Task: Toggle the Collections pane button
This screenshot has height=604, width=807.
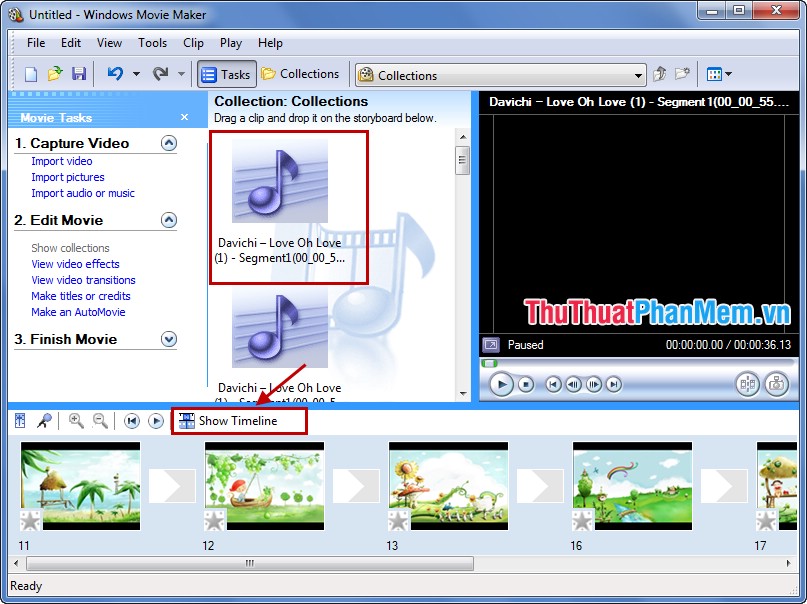Action: click(x=300, y=73)
